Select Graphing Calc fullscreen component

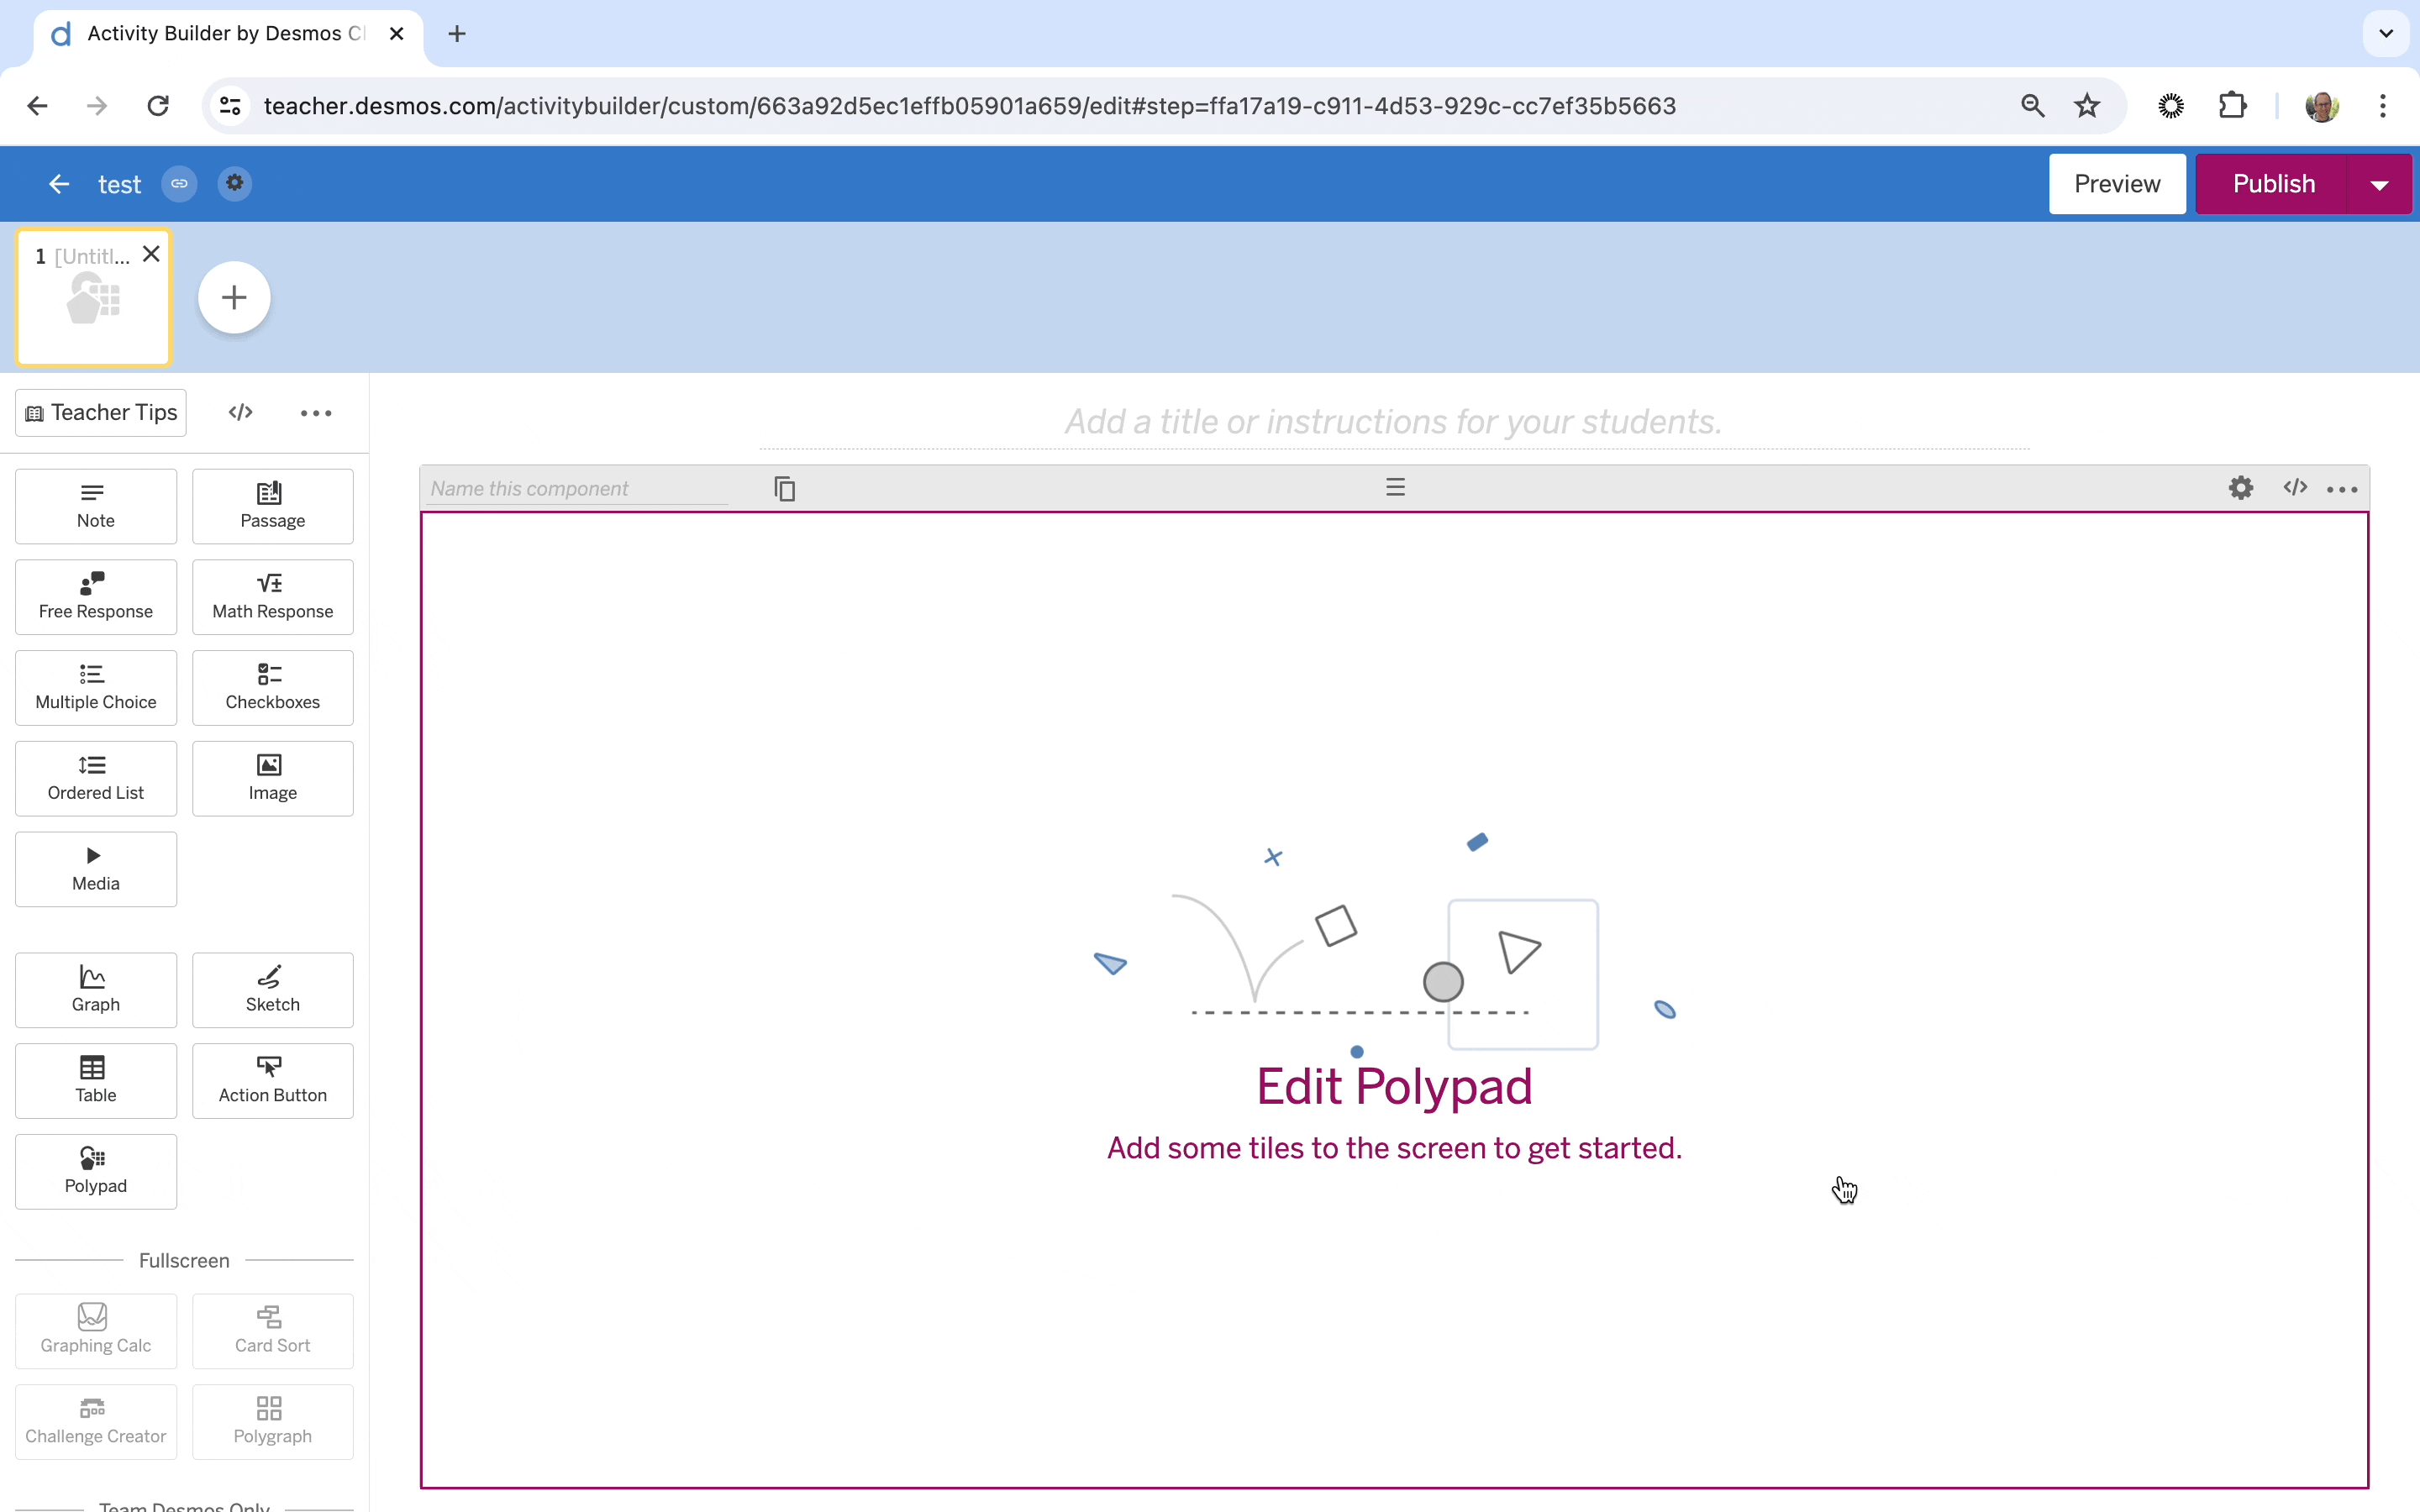tap(96, 1331)
